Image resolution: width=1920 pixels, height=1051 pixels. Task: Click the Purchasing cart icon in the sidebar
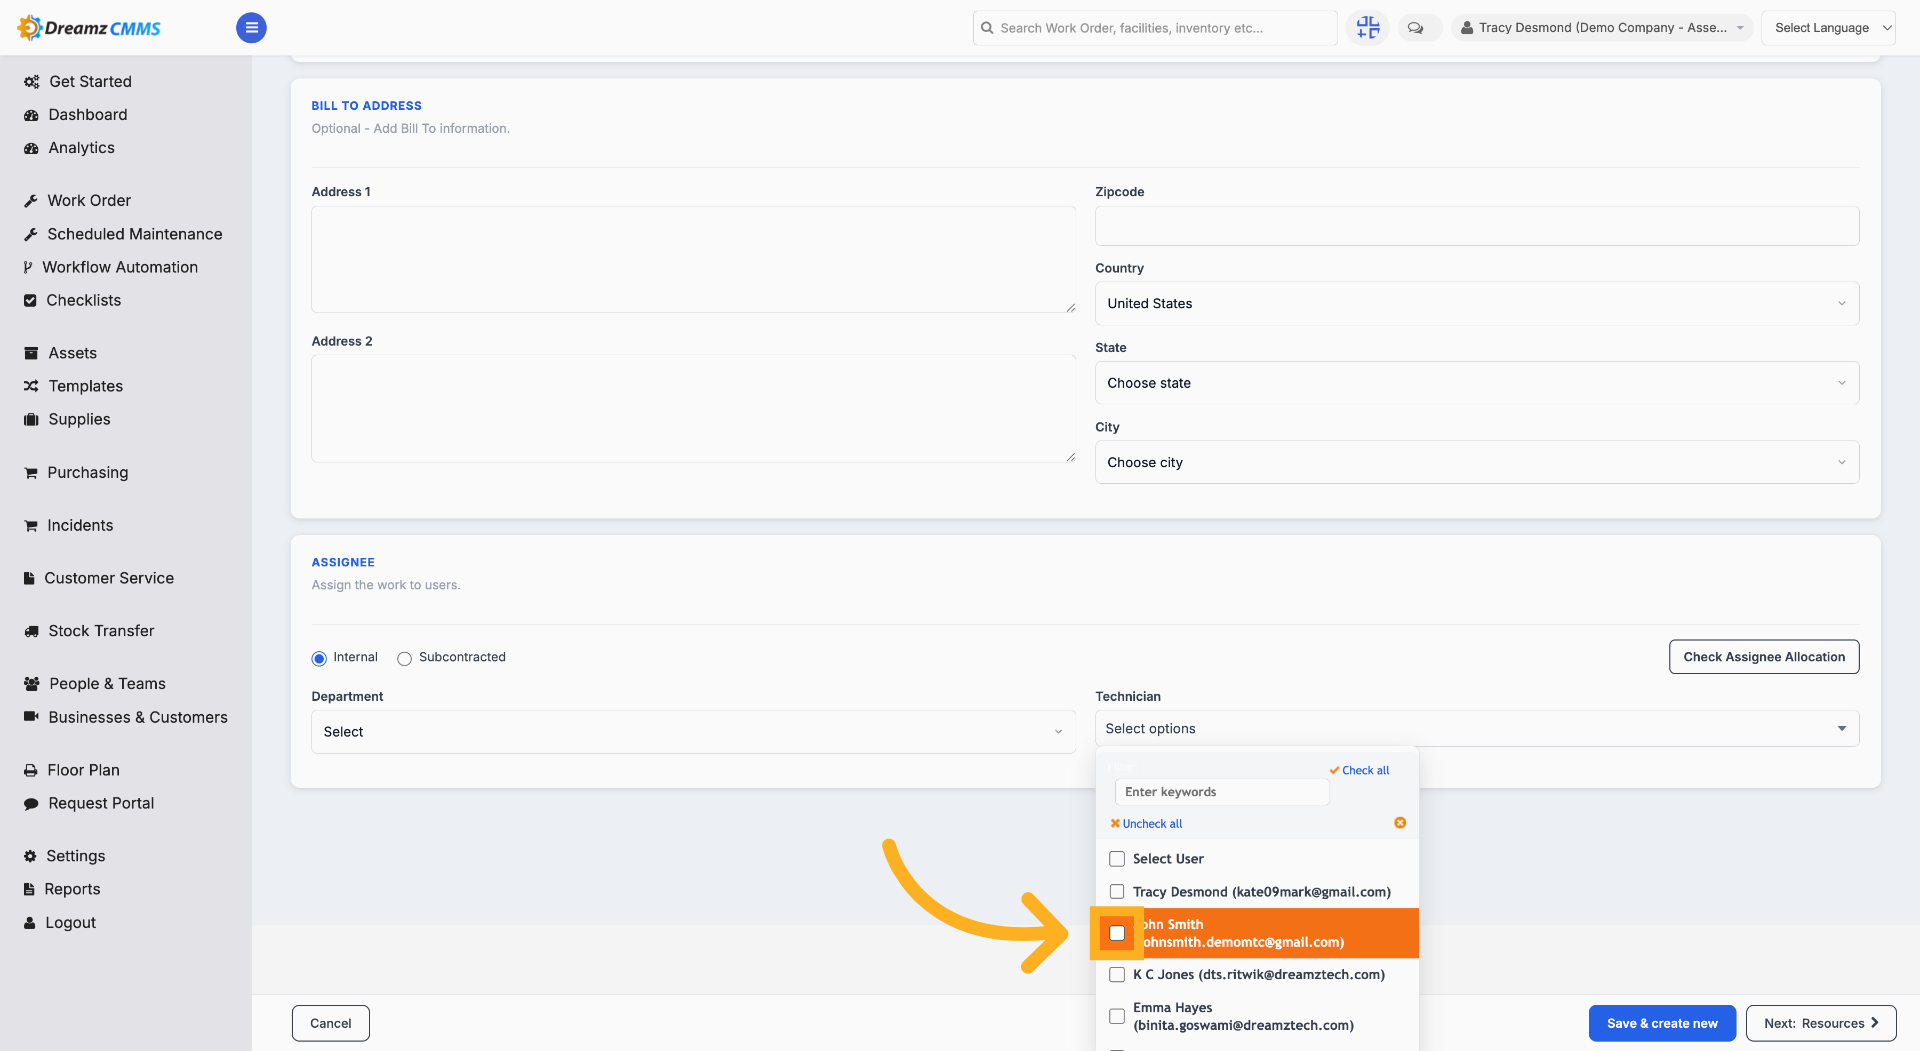coord(31,473)
